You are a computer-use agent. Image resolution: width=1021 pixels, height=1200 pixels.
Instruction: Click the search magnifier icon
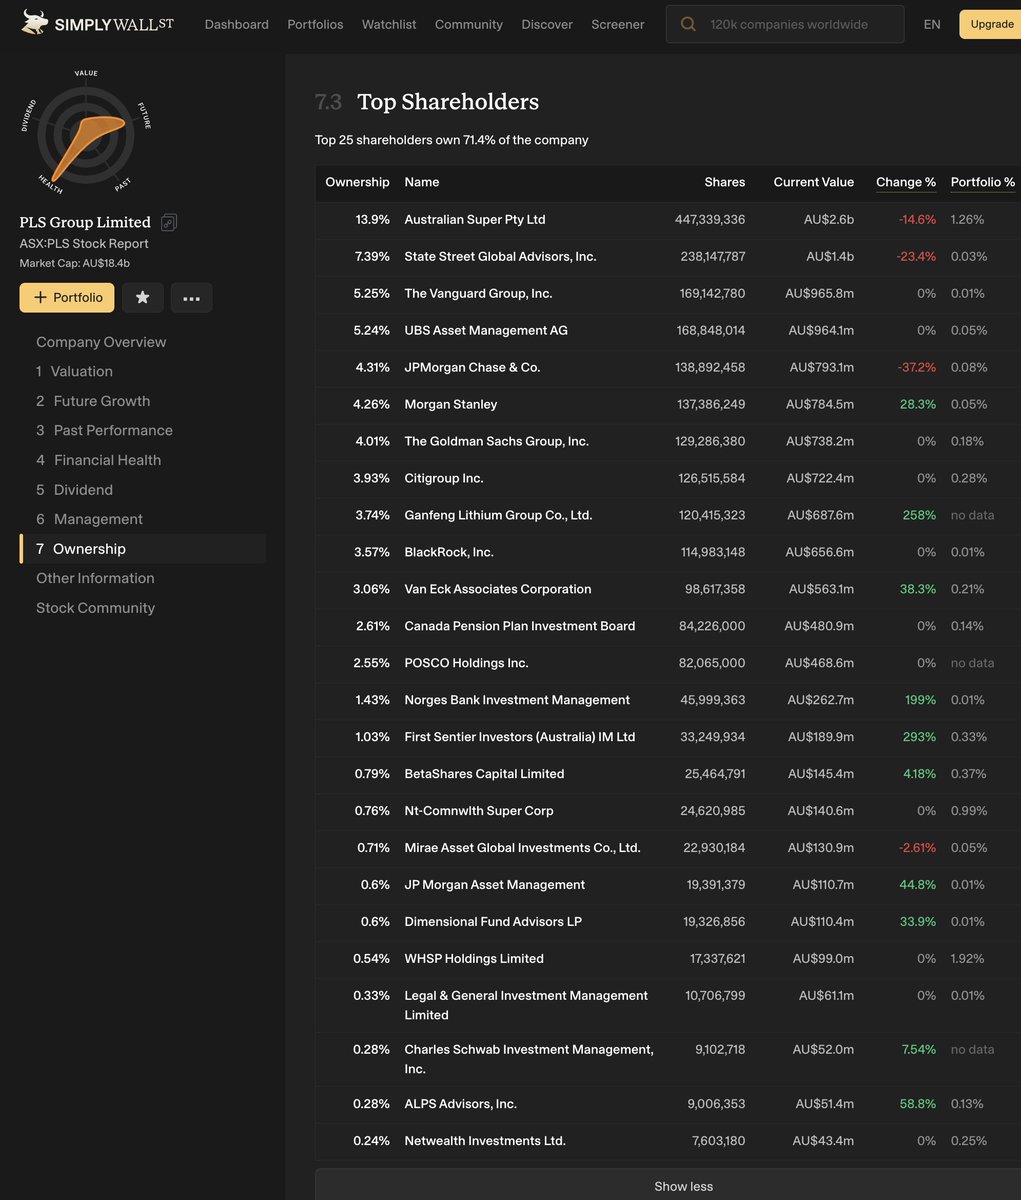pos(688,24)
